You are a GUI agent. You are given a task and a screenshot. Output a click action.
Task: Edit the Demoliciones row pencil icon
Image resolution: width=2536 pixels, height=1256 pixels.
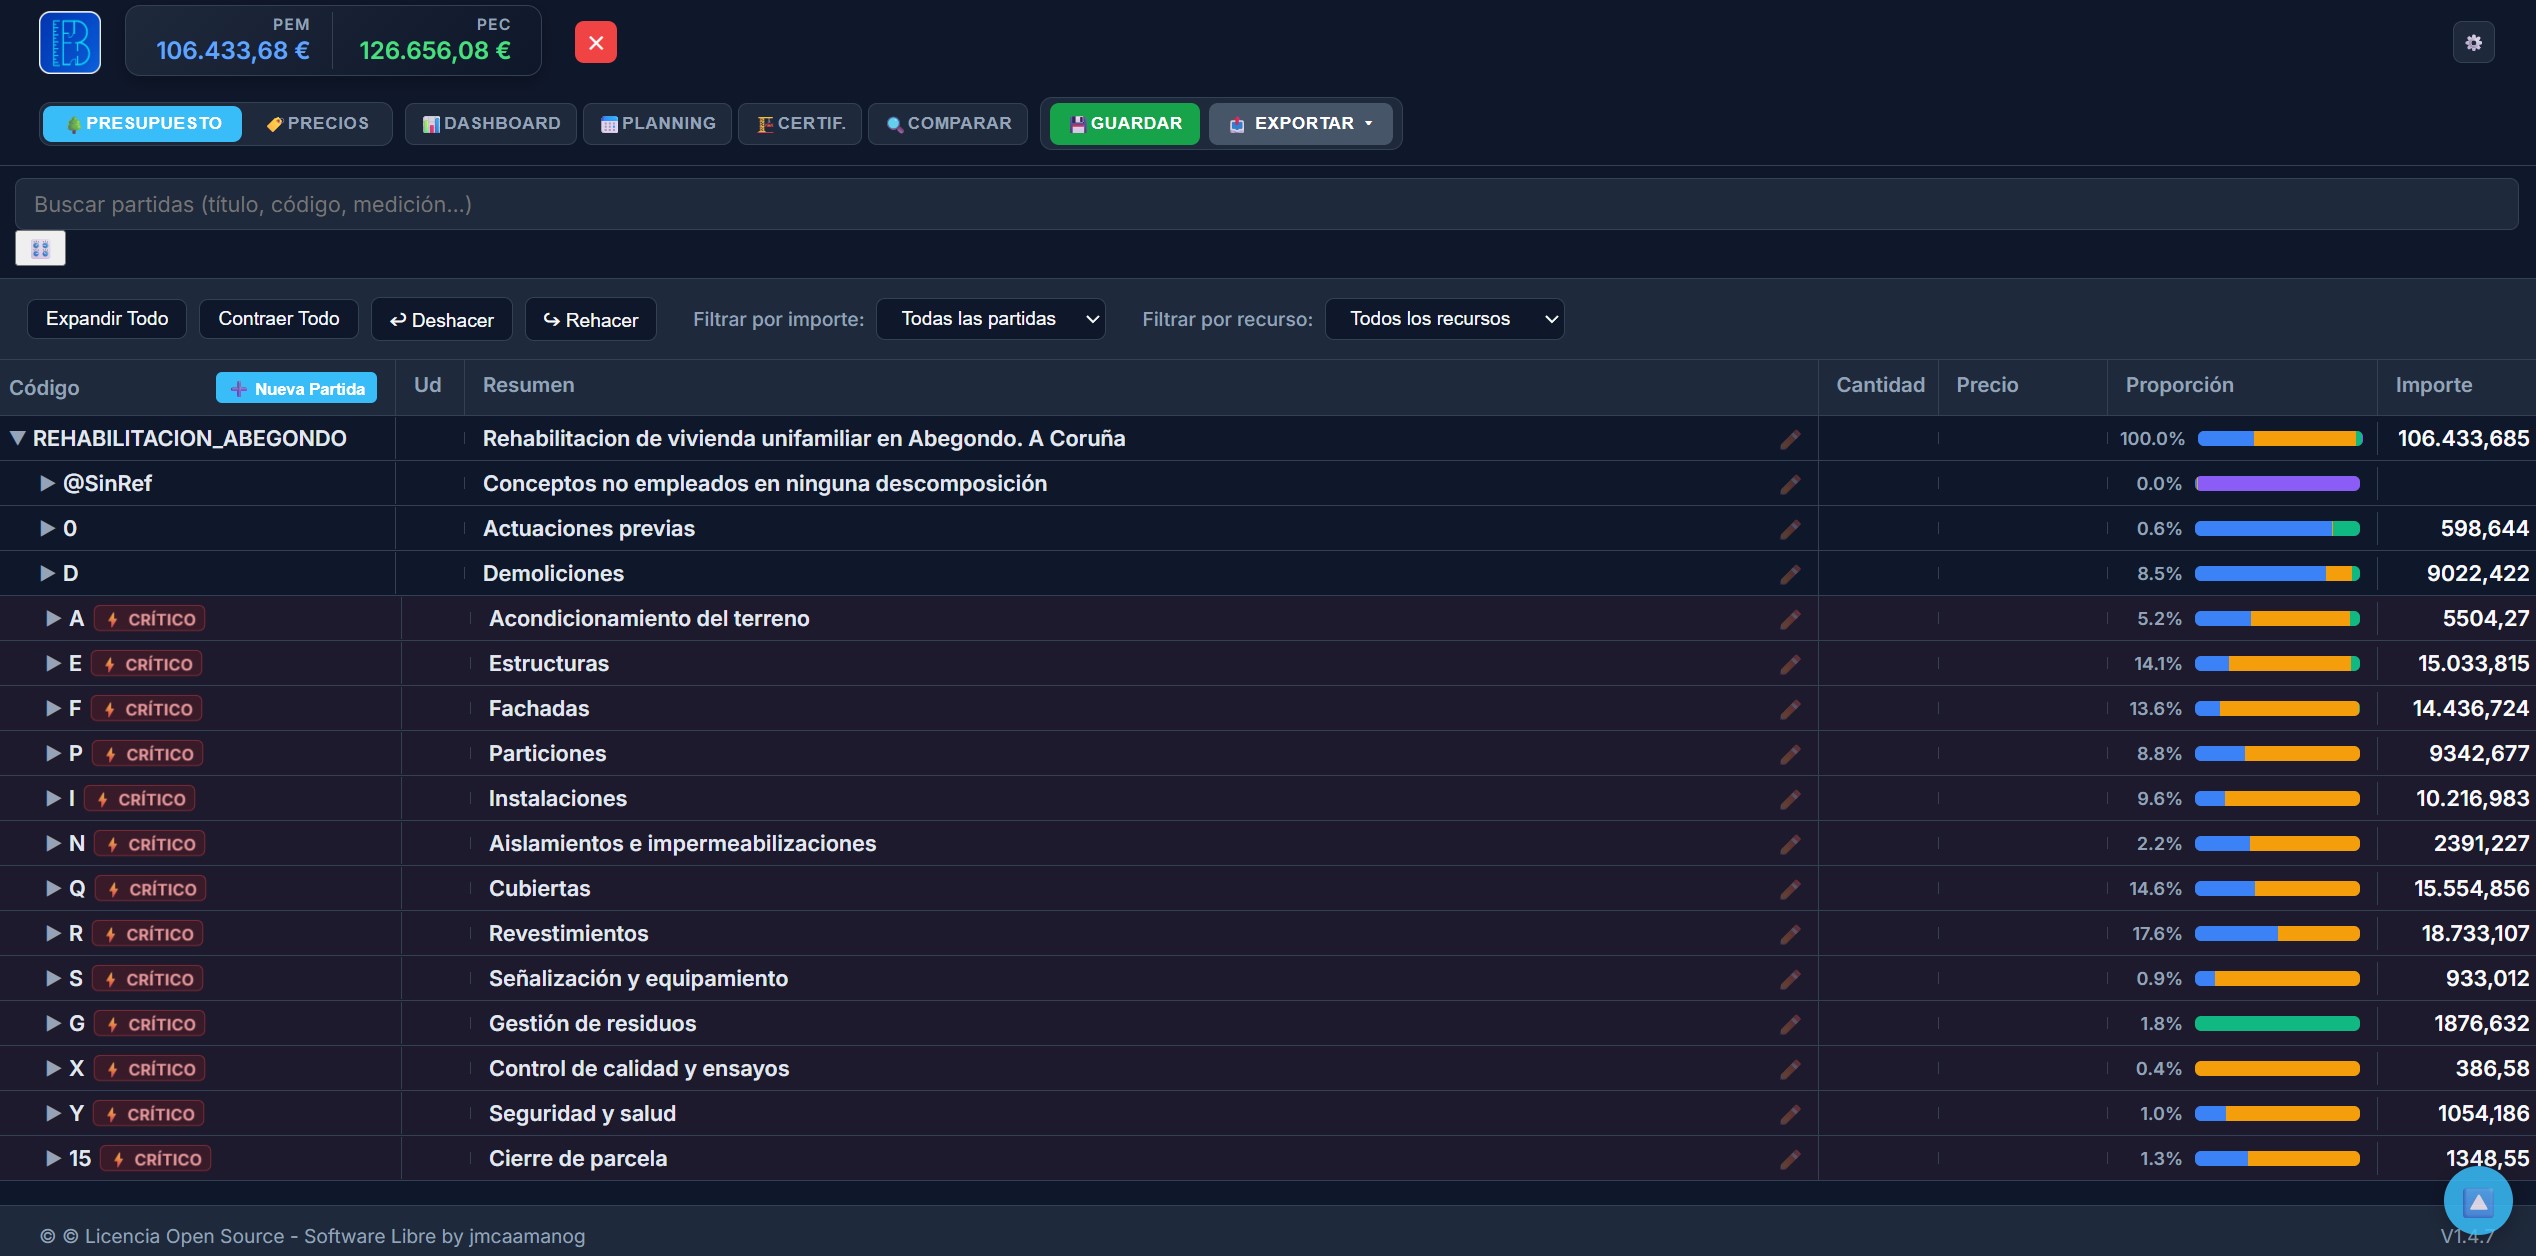point(1790,574)
